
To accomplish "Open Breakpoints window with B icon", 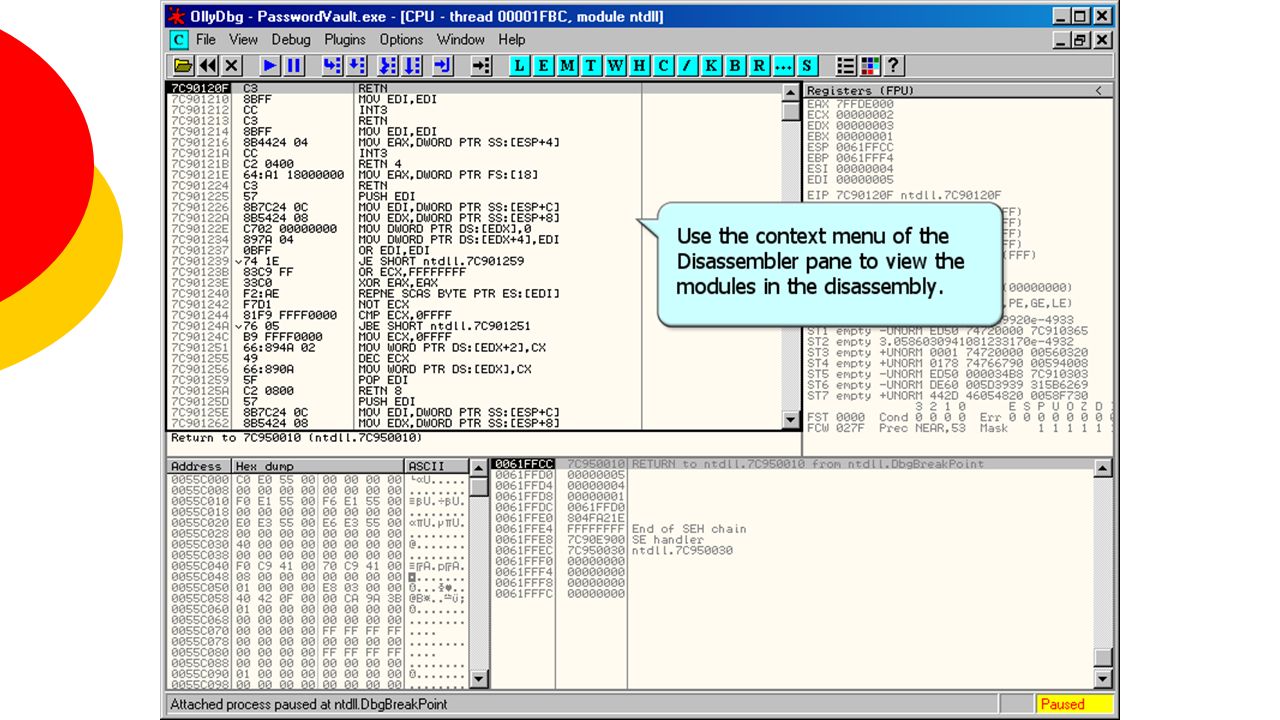I will point(736,66).
